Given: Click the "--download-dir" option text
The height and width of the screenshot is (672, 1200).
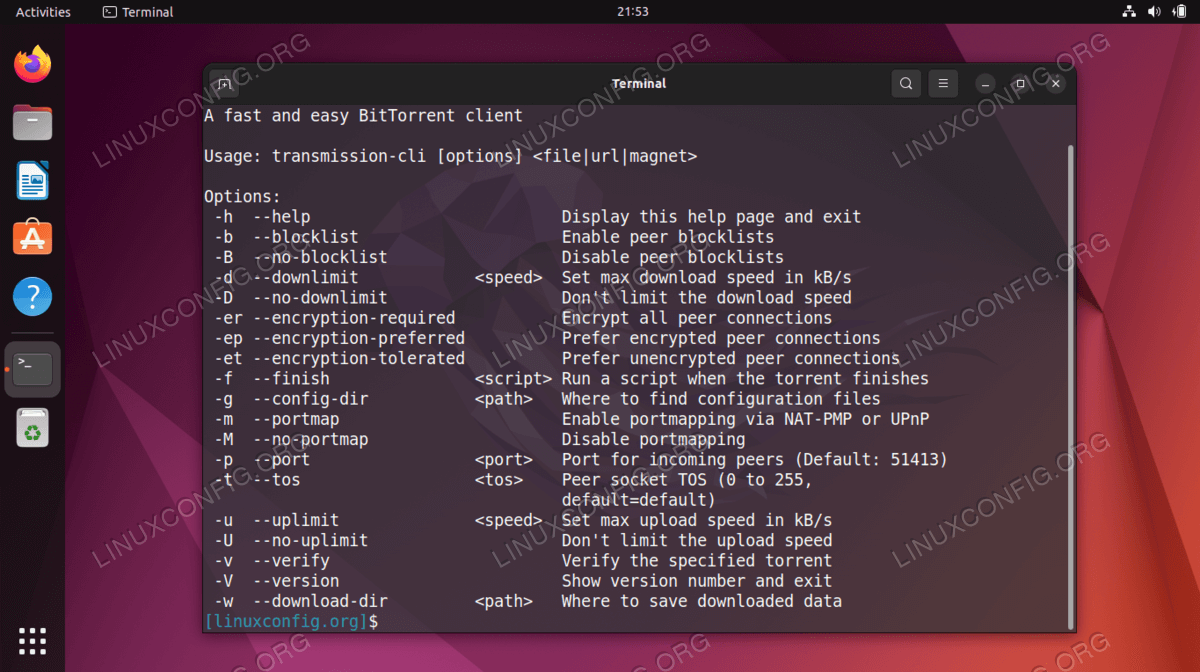Looking at the screenshot, I should (x=320, y=601).
